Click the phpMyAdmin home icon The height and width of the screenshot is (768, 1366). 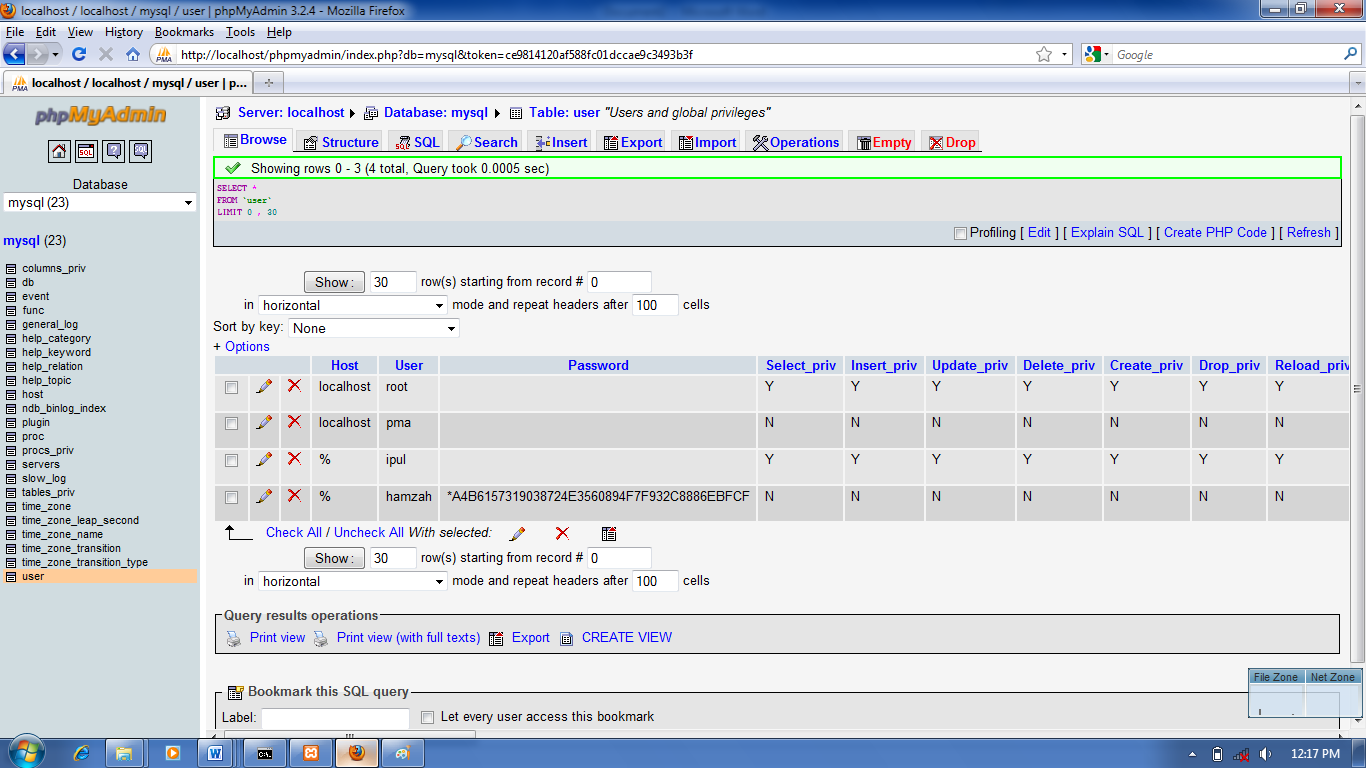[59, 152]
